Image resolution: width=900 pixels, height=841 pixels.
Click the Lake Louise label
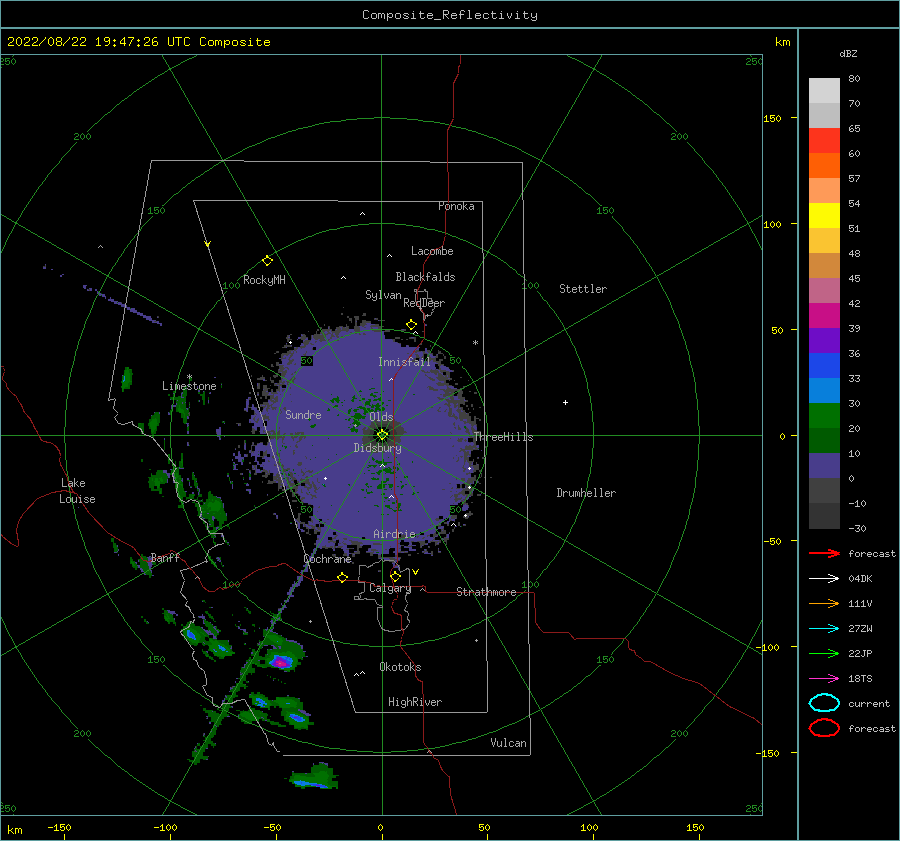(x=77, y=491)
